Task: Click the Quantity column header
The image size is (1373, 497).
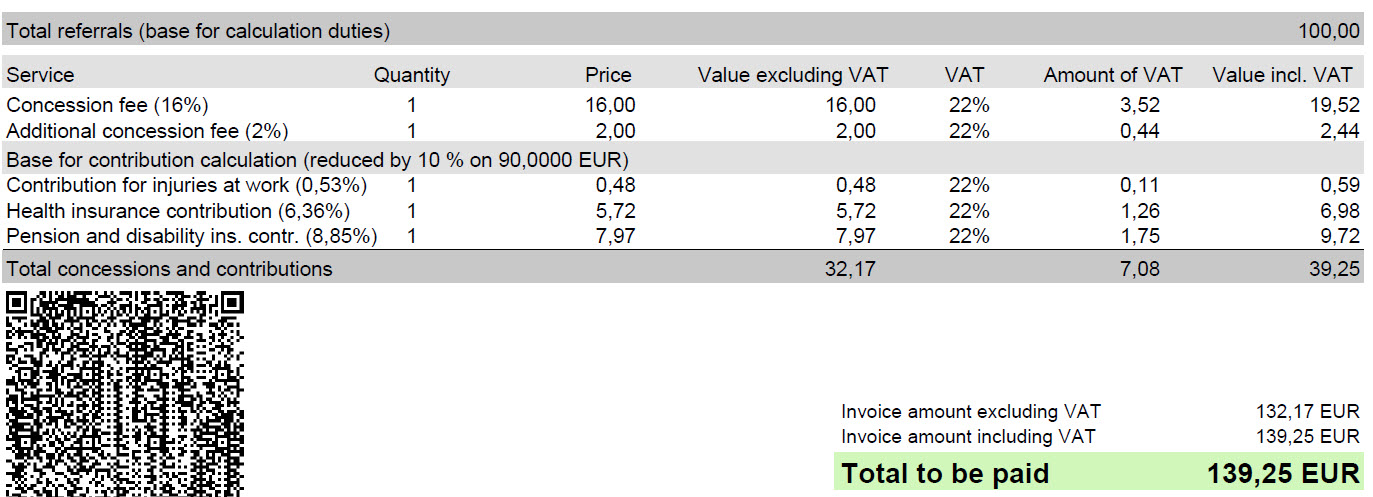Action: [412, 75]
